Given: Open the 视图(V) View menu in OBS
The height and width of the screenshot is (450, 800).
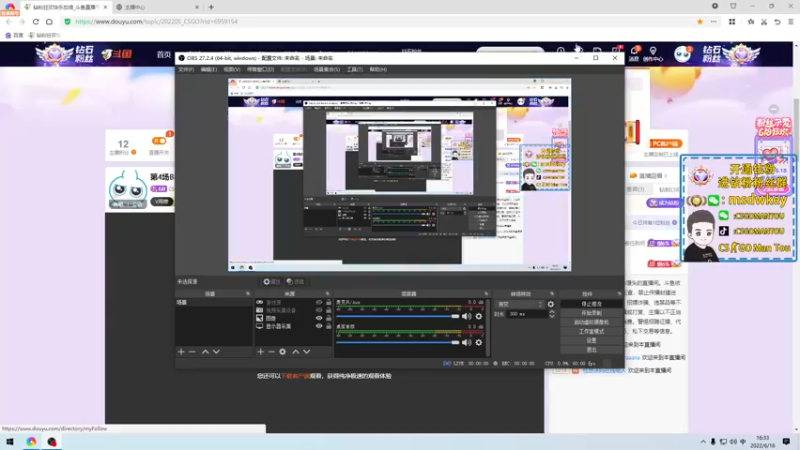Looking at the screenshot, I should tap(232, 69).
